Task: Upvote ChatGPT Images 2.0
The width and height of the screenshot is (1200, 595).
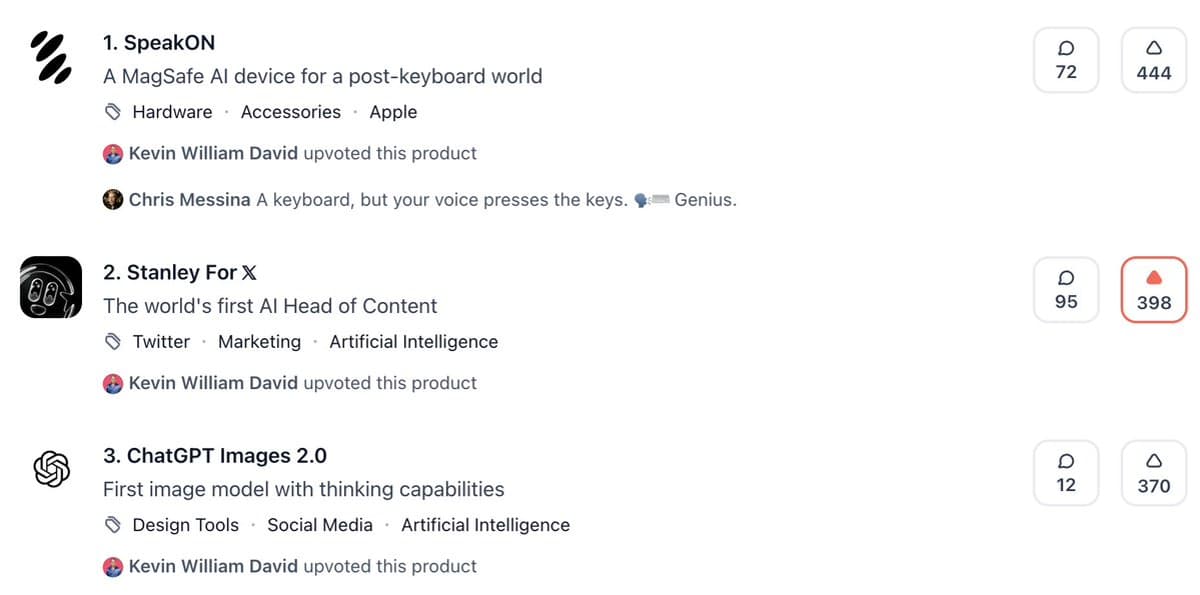Action: click(1153, 473)
